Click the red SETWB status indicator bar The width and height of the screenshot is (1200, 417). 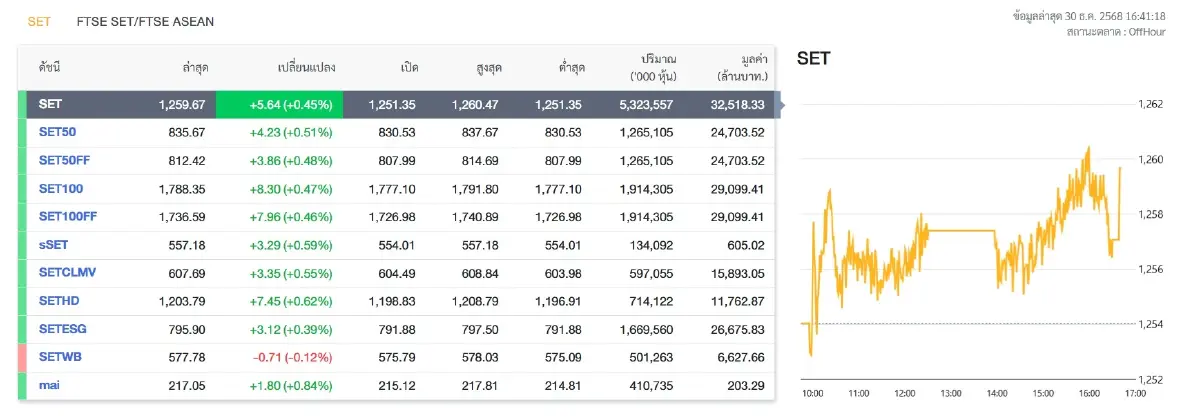coord(22,356)
